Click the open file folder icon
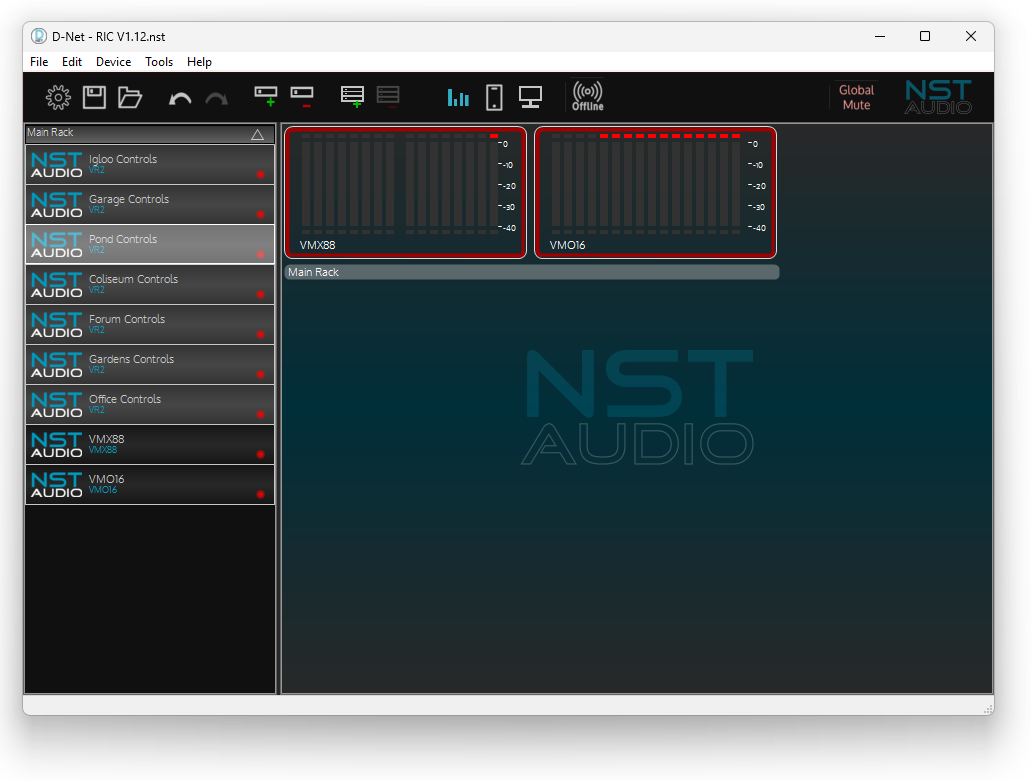 coord(130,97)
